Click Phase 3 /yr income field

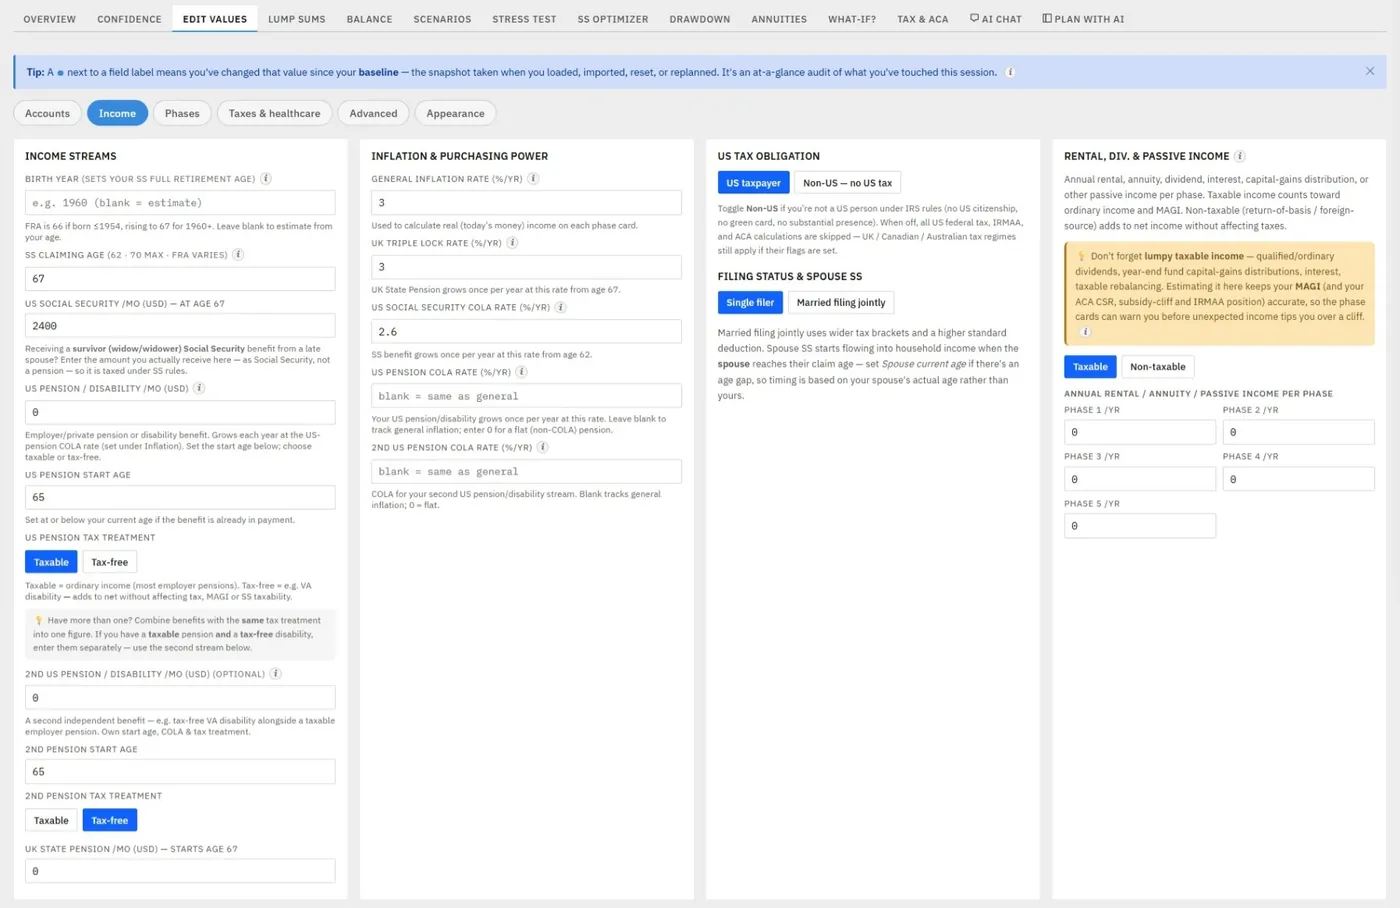coord(1140,479)
